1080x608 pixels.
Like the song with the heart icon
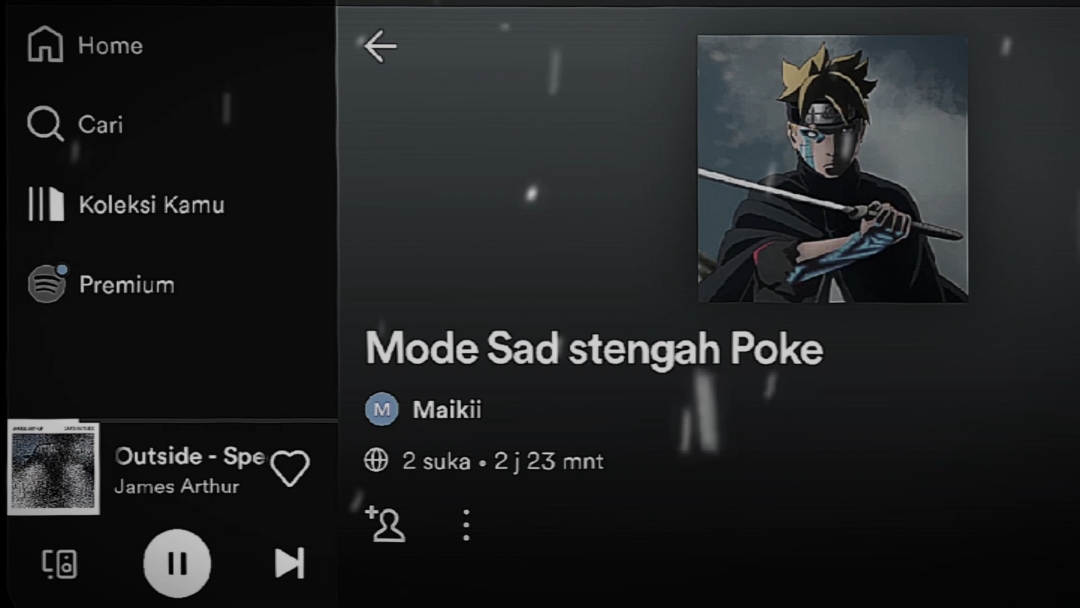click(290, 468)
